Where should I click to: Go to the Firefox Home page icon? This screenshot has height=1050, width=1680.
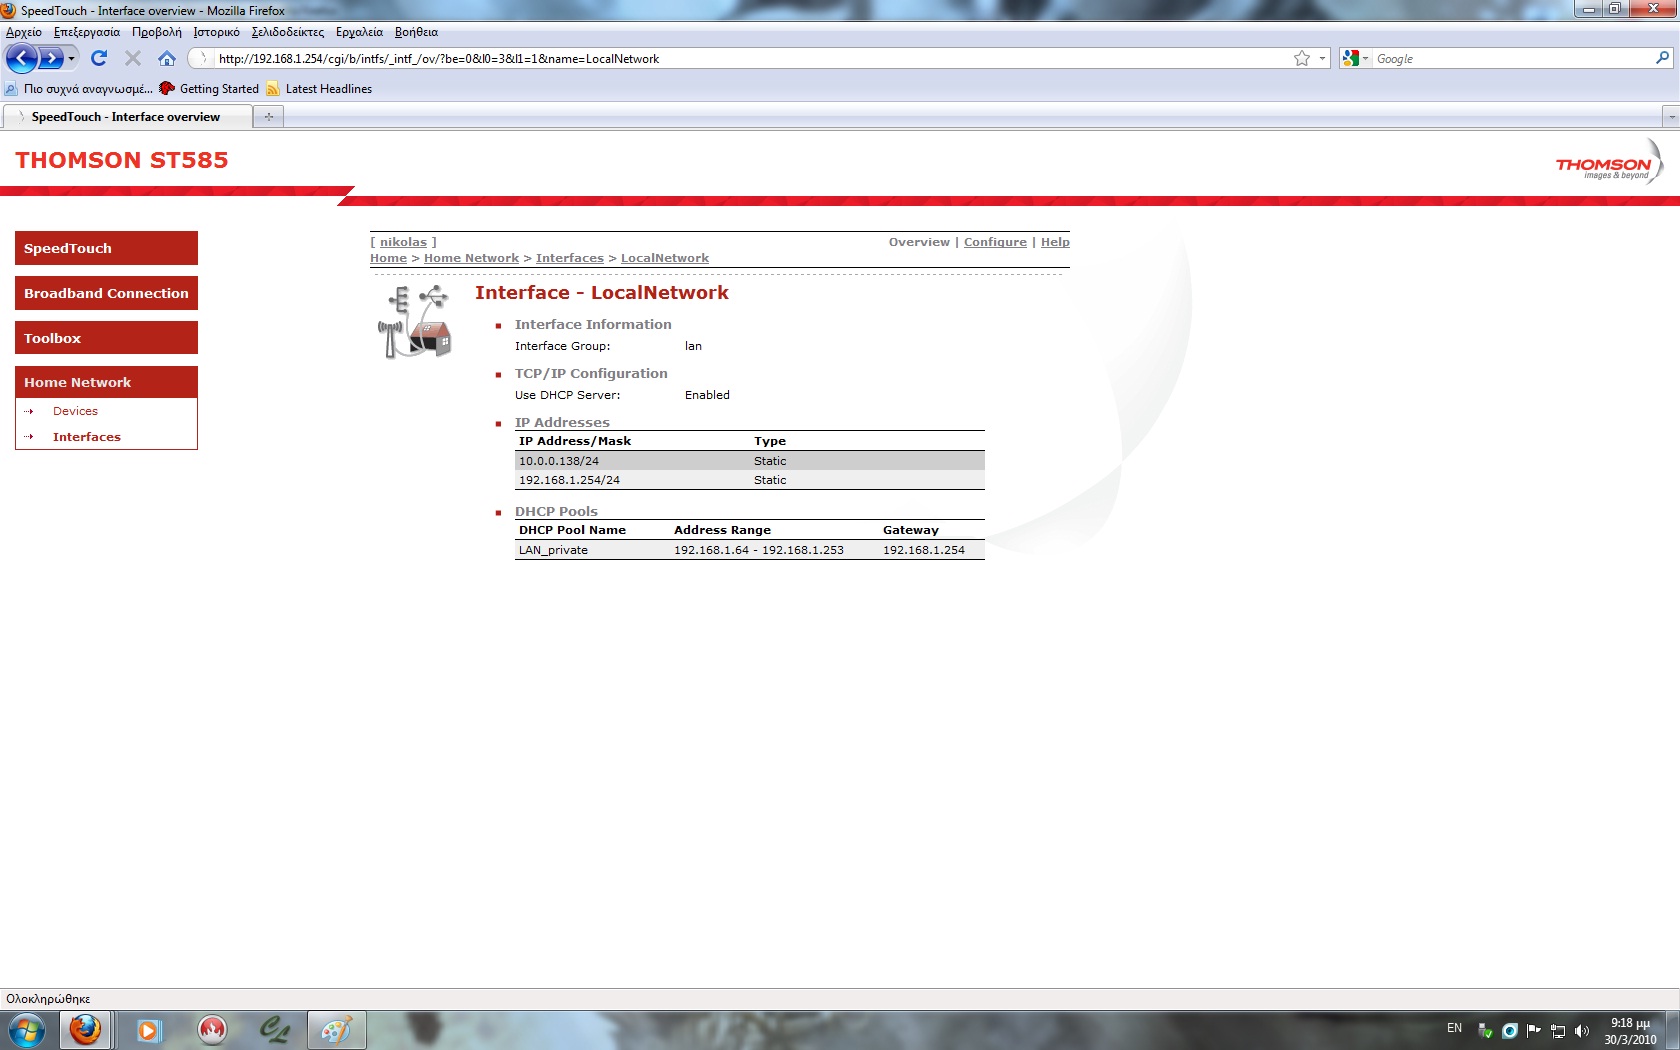167,58
